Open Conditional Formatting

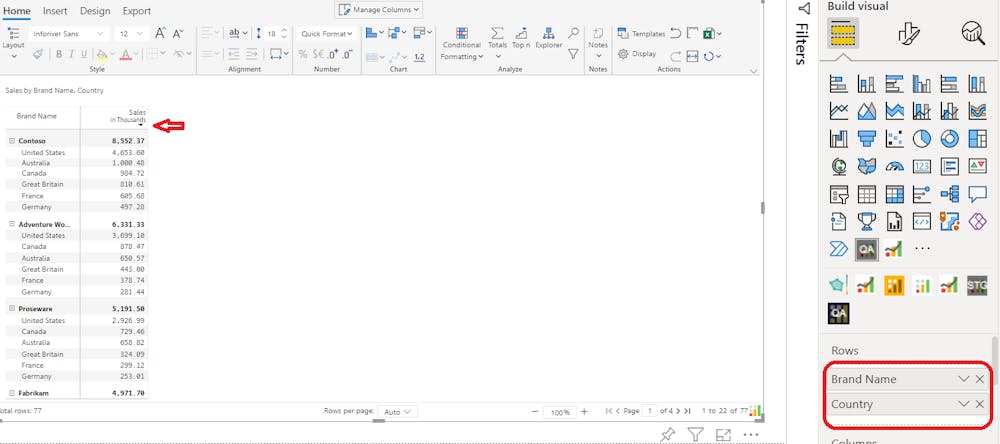point(462,45)
